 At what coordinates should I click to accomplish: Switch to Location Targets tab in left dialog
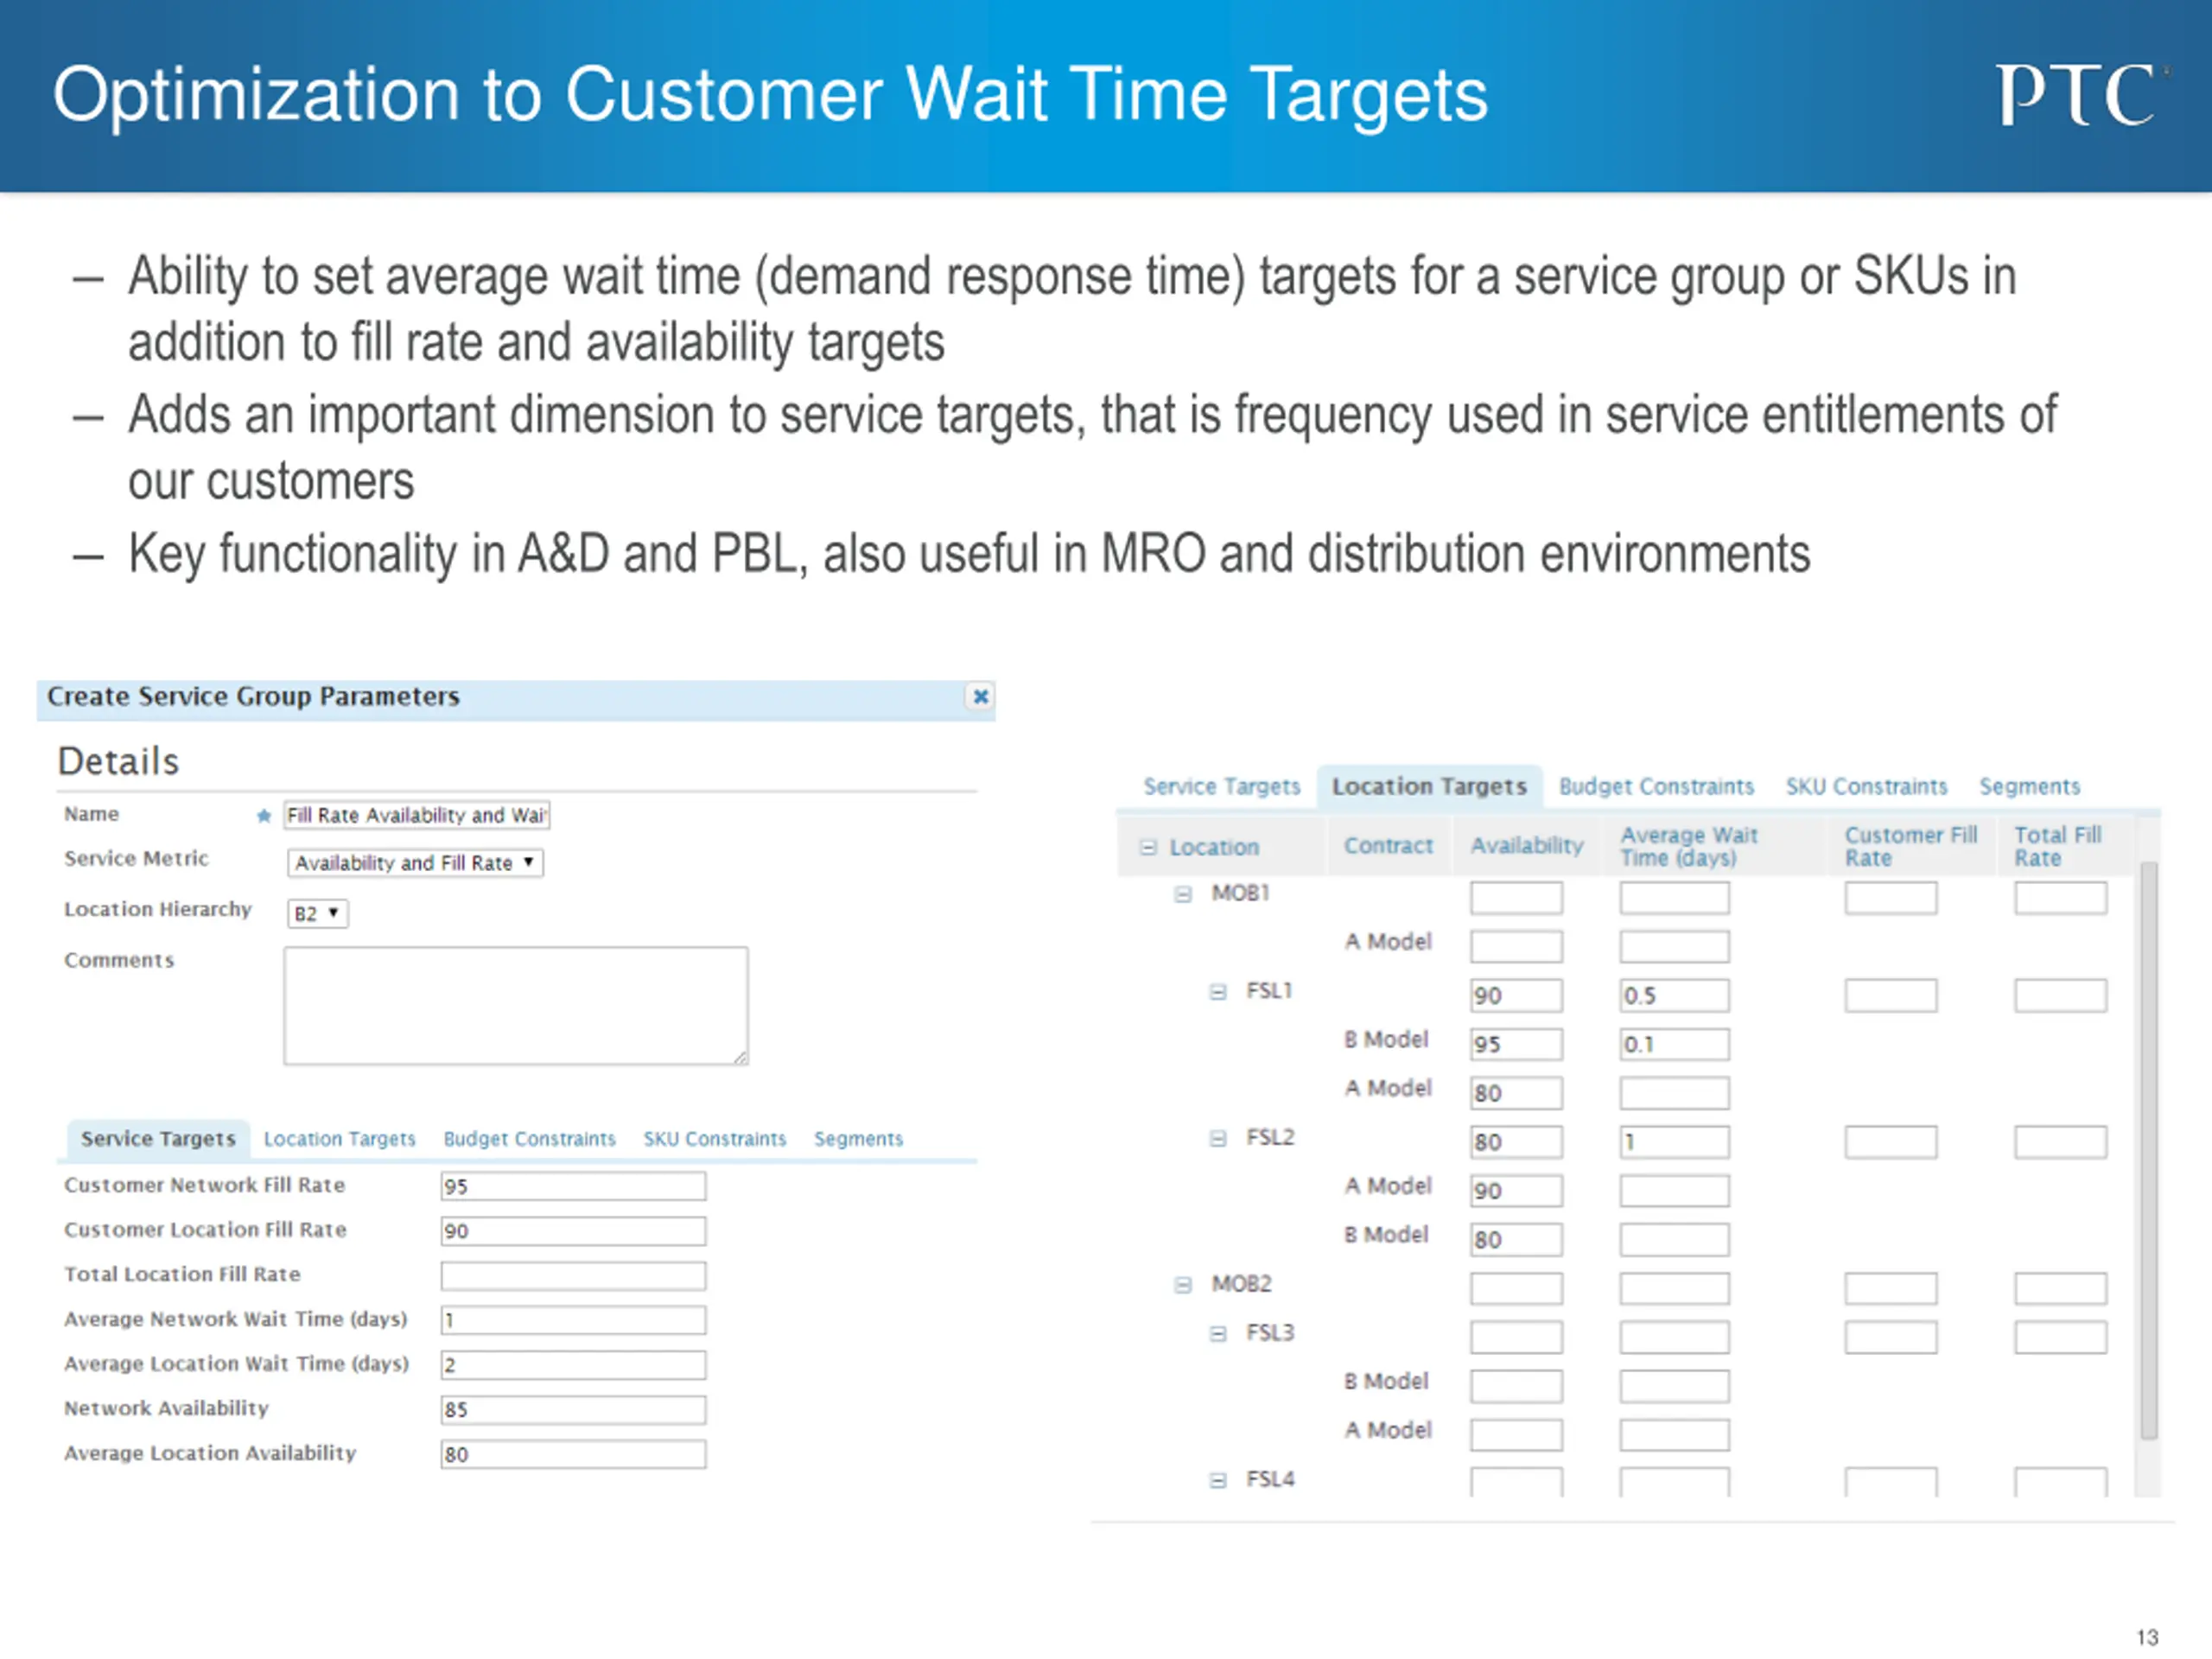click(339, 1139)
